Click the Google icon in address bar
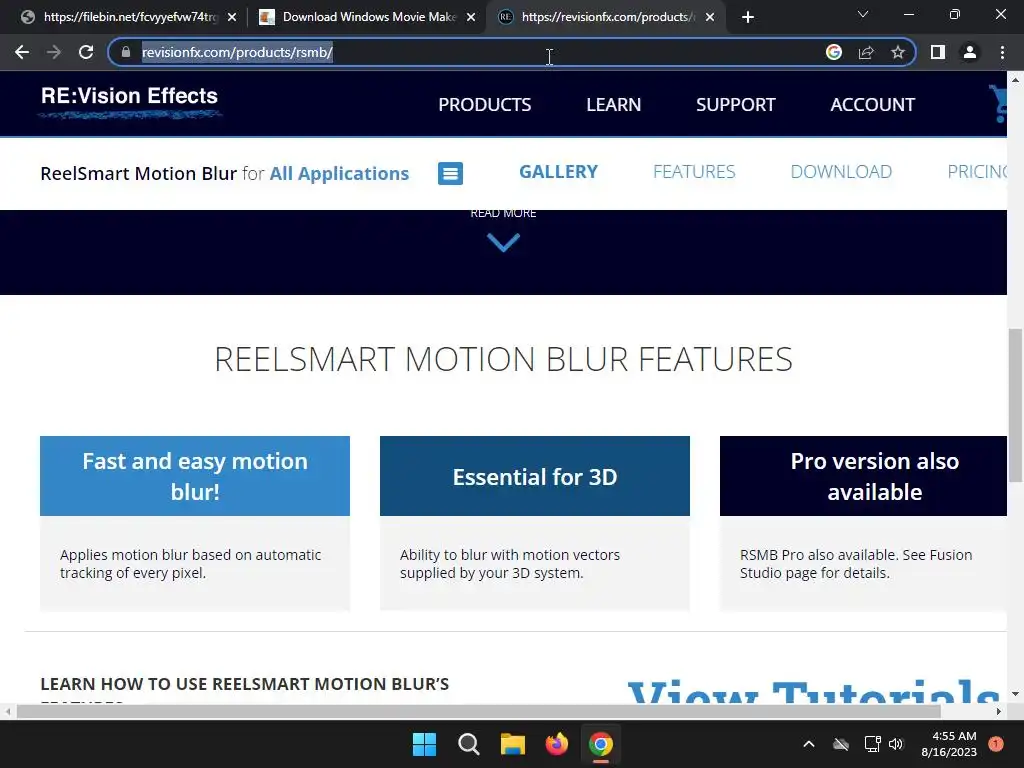The image size is (1024, 768). coord(833,52)
